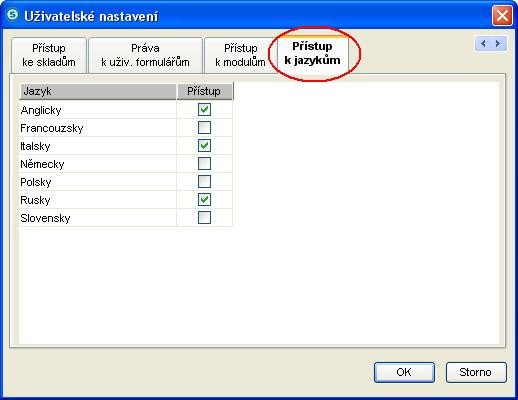Cancel changes with the Storno button
Viewport: 518px width, 400px height.
pyautogui.click(x=476, y=372)
